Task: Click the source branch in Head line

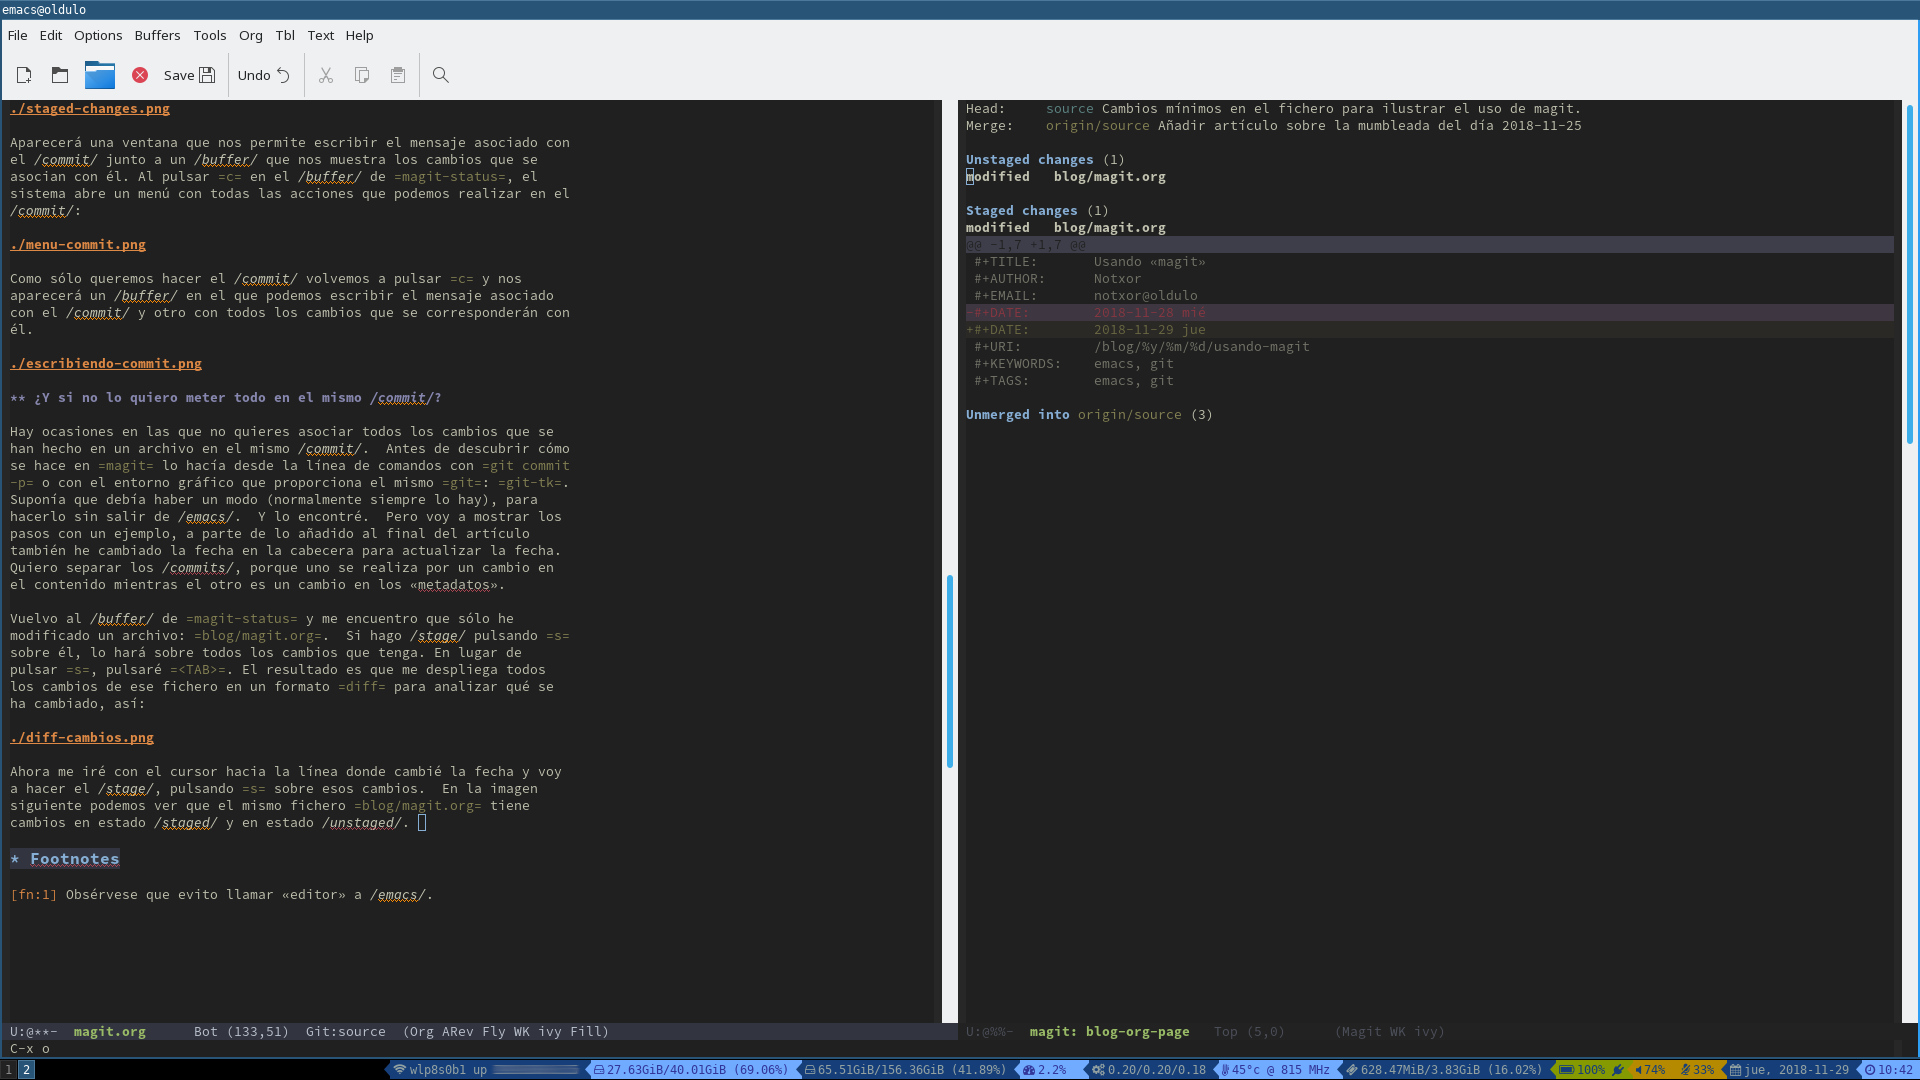Action: point(1070,109)
